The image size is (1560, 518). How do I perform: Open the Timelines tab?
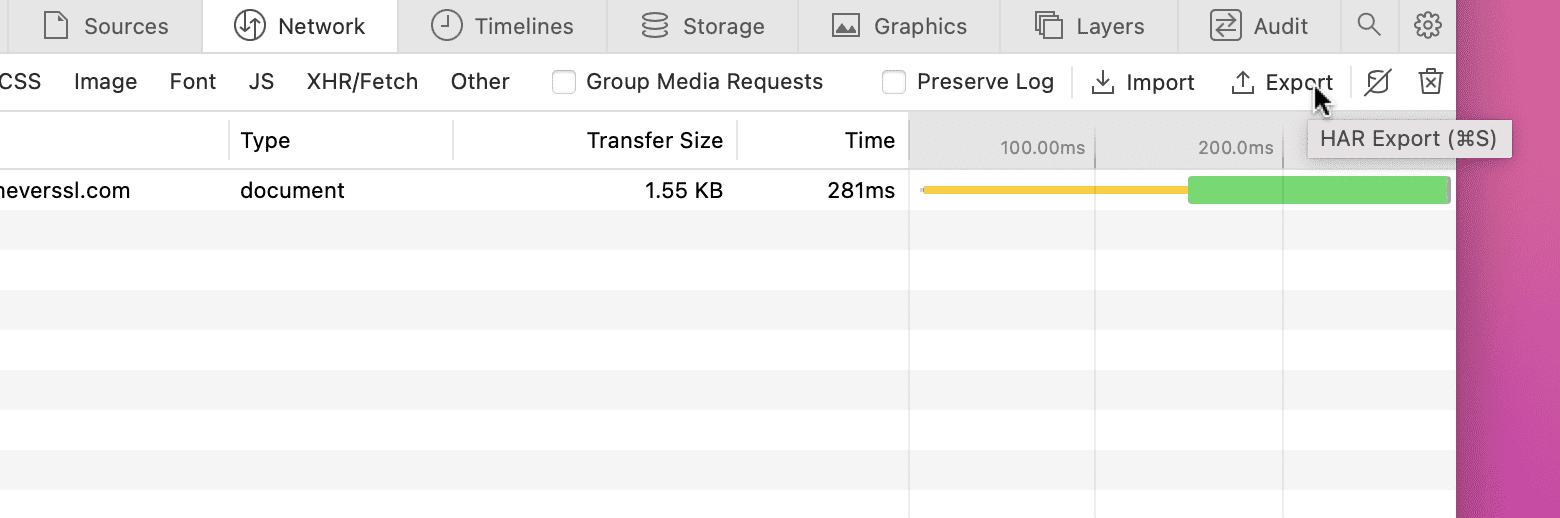tap(502, 26)
